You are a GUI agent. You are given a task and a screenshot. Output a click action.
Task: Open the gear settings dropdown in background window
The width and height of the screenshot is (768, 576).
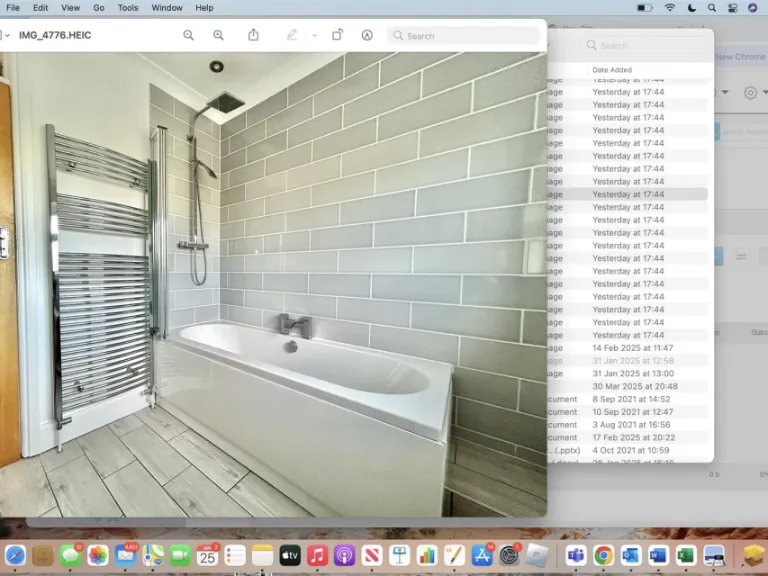click(754, 93)
